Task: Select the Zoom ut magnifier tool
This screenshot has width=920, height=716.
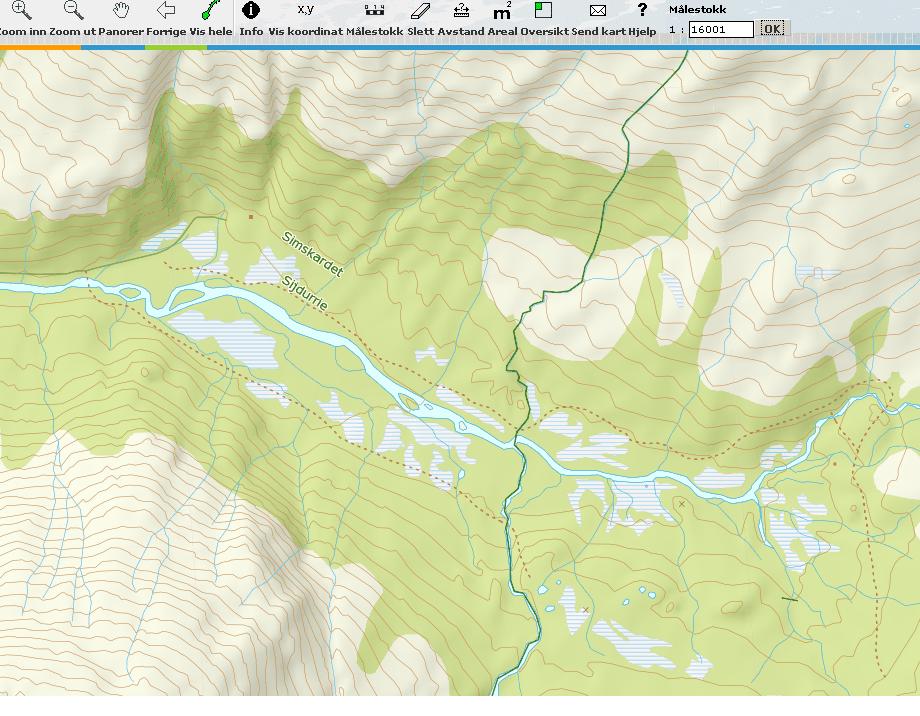Action: (73, 11)
